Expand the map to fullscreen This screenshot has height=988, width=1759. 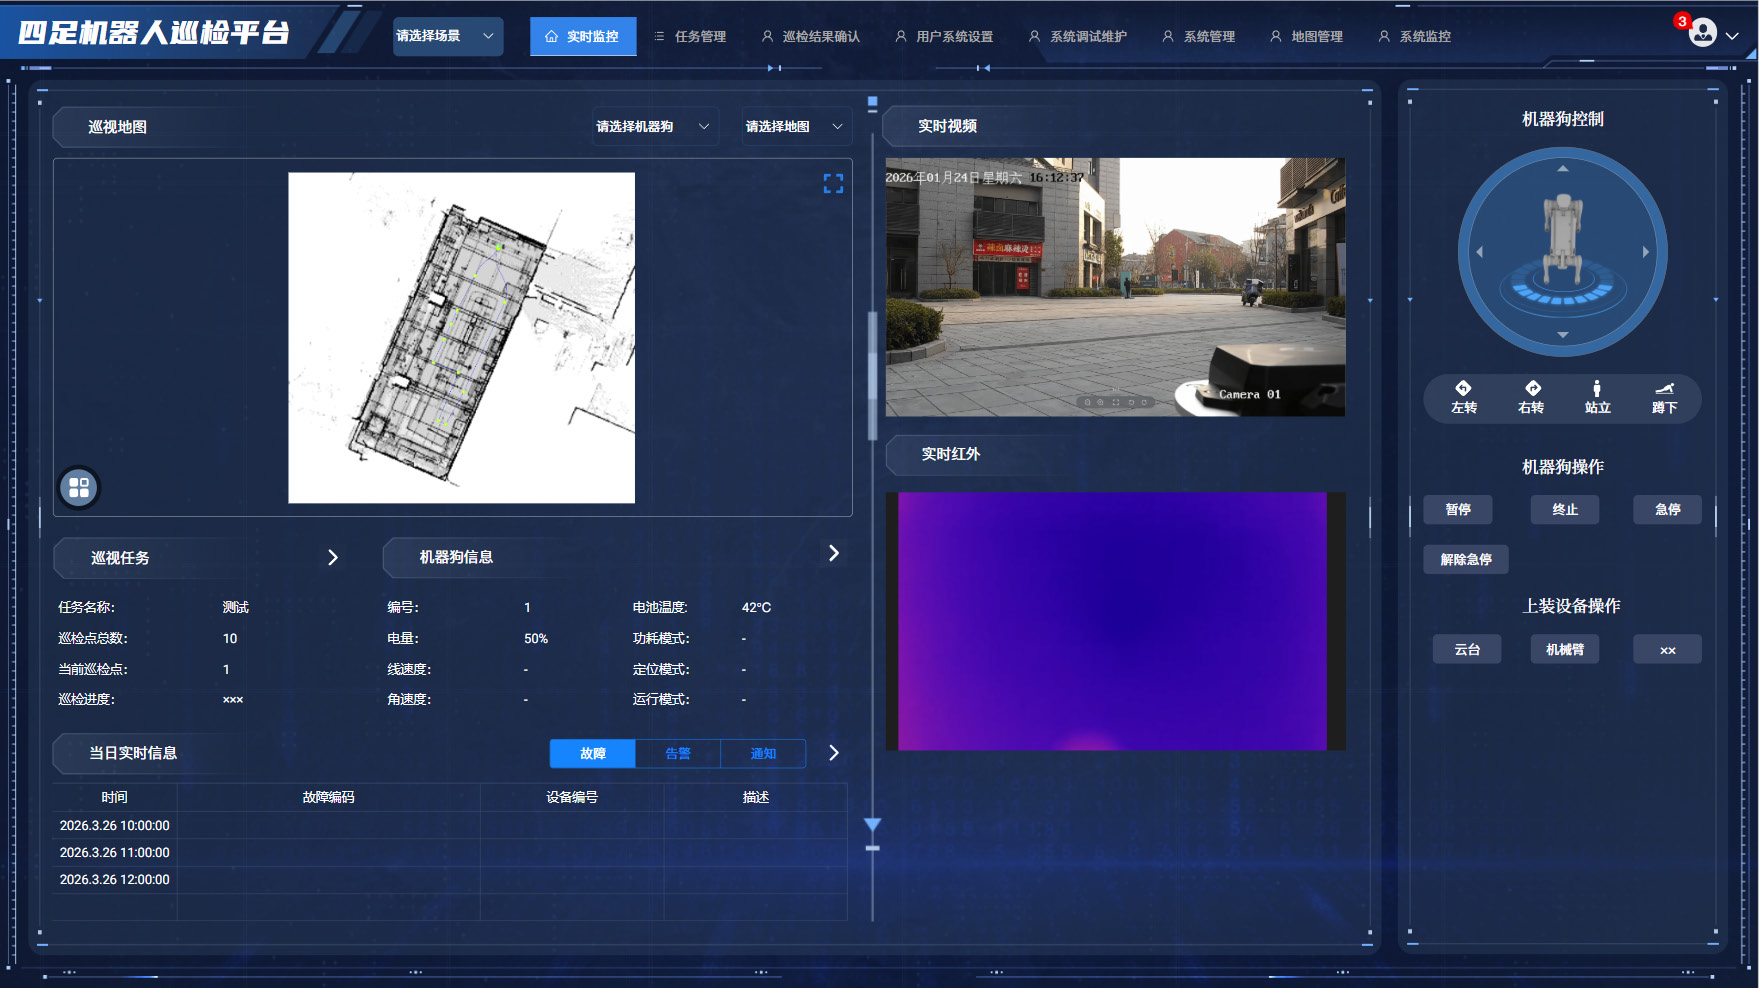[x=833, y=184]
